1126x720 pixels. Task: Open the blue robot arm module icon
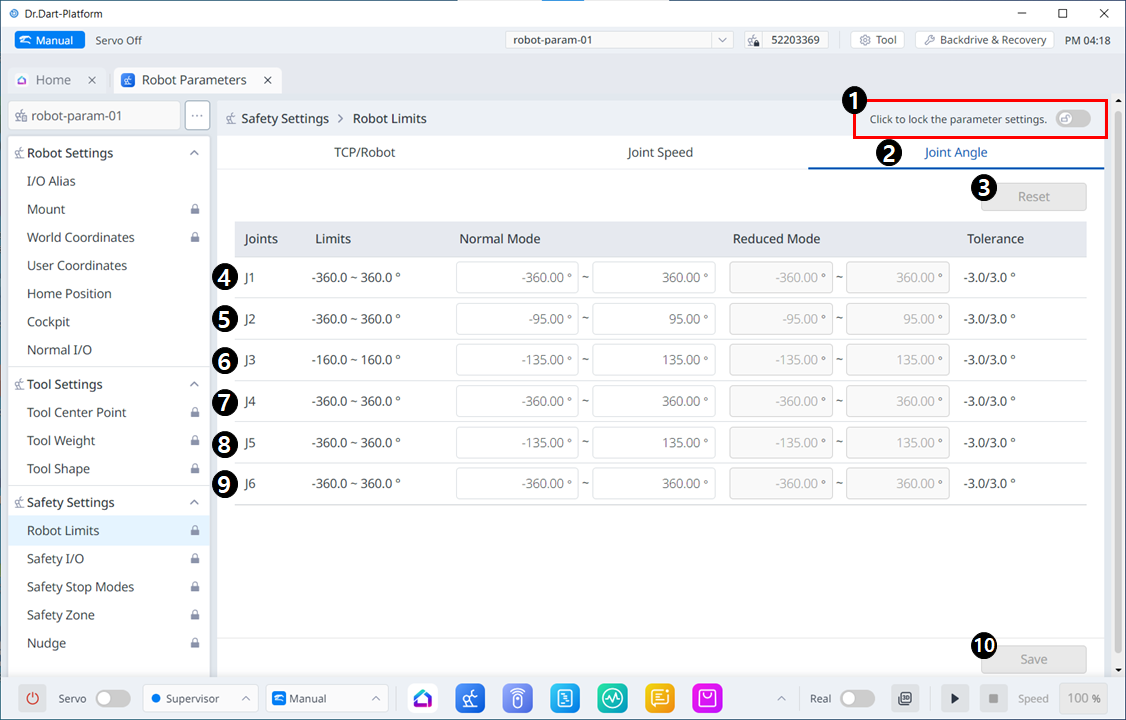point(471,698)
